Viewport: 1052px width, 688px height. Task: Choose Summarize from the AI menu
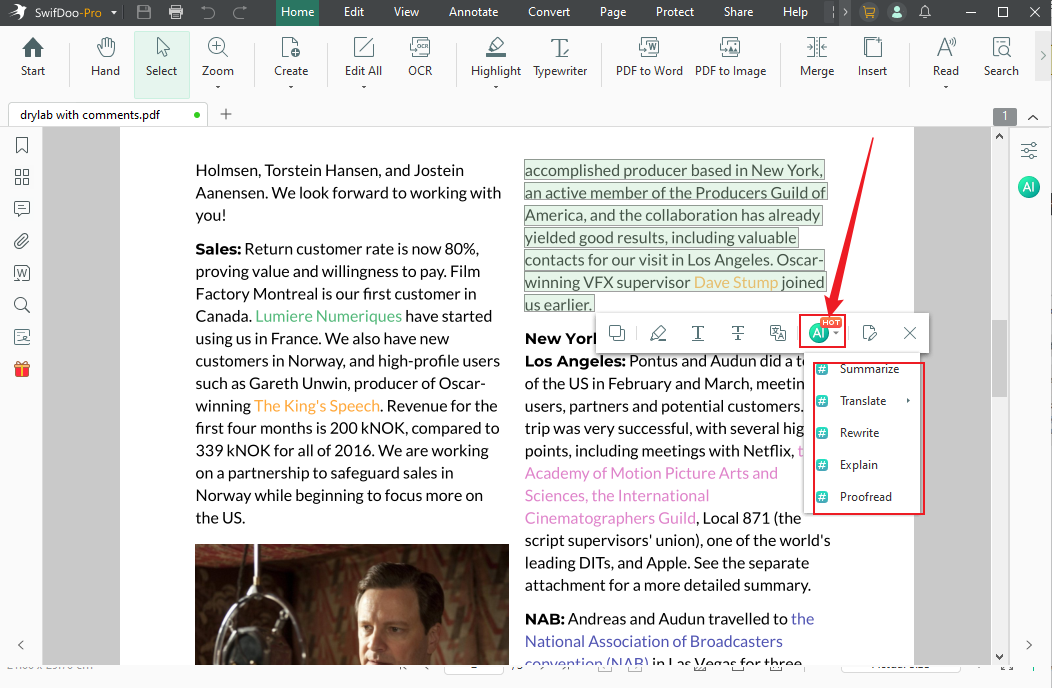pyautogui.click(x=867, y=368)
